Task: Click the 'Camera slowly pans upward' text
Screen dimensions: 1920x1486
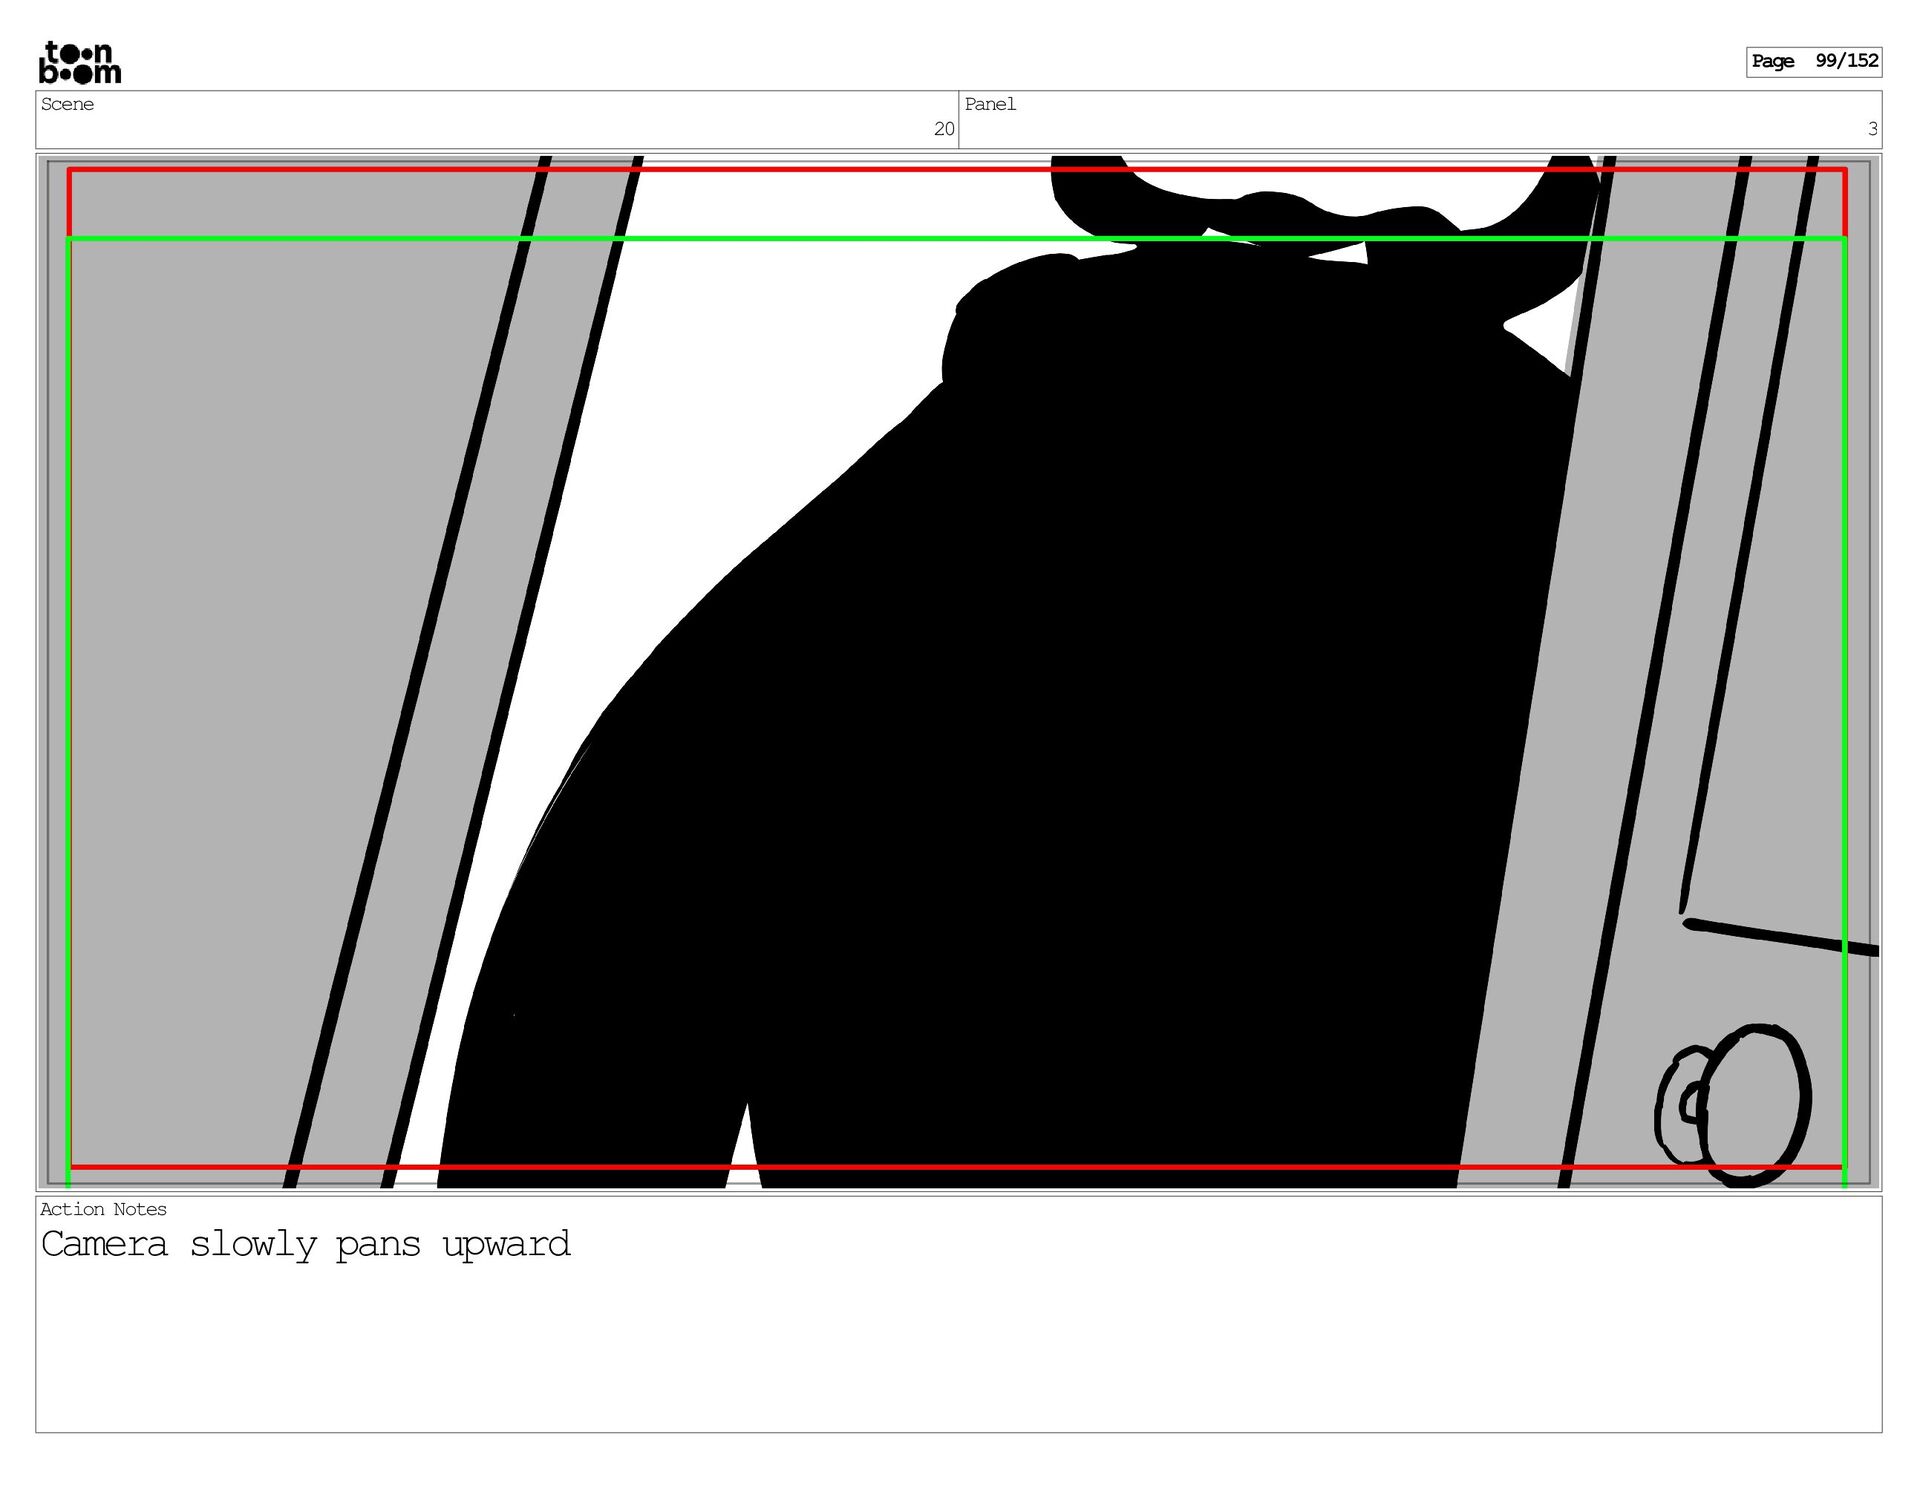Action: click(x=305, y=1244)
